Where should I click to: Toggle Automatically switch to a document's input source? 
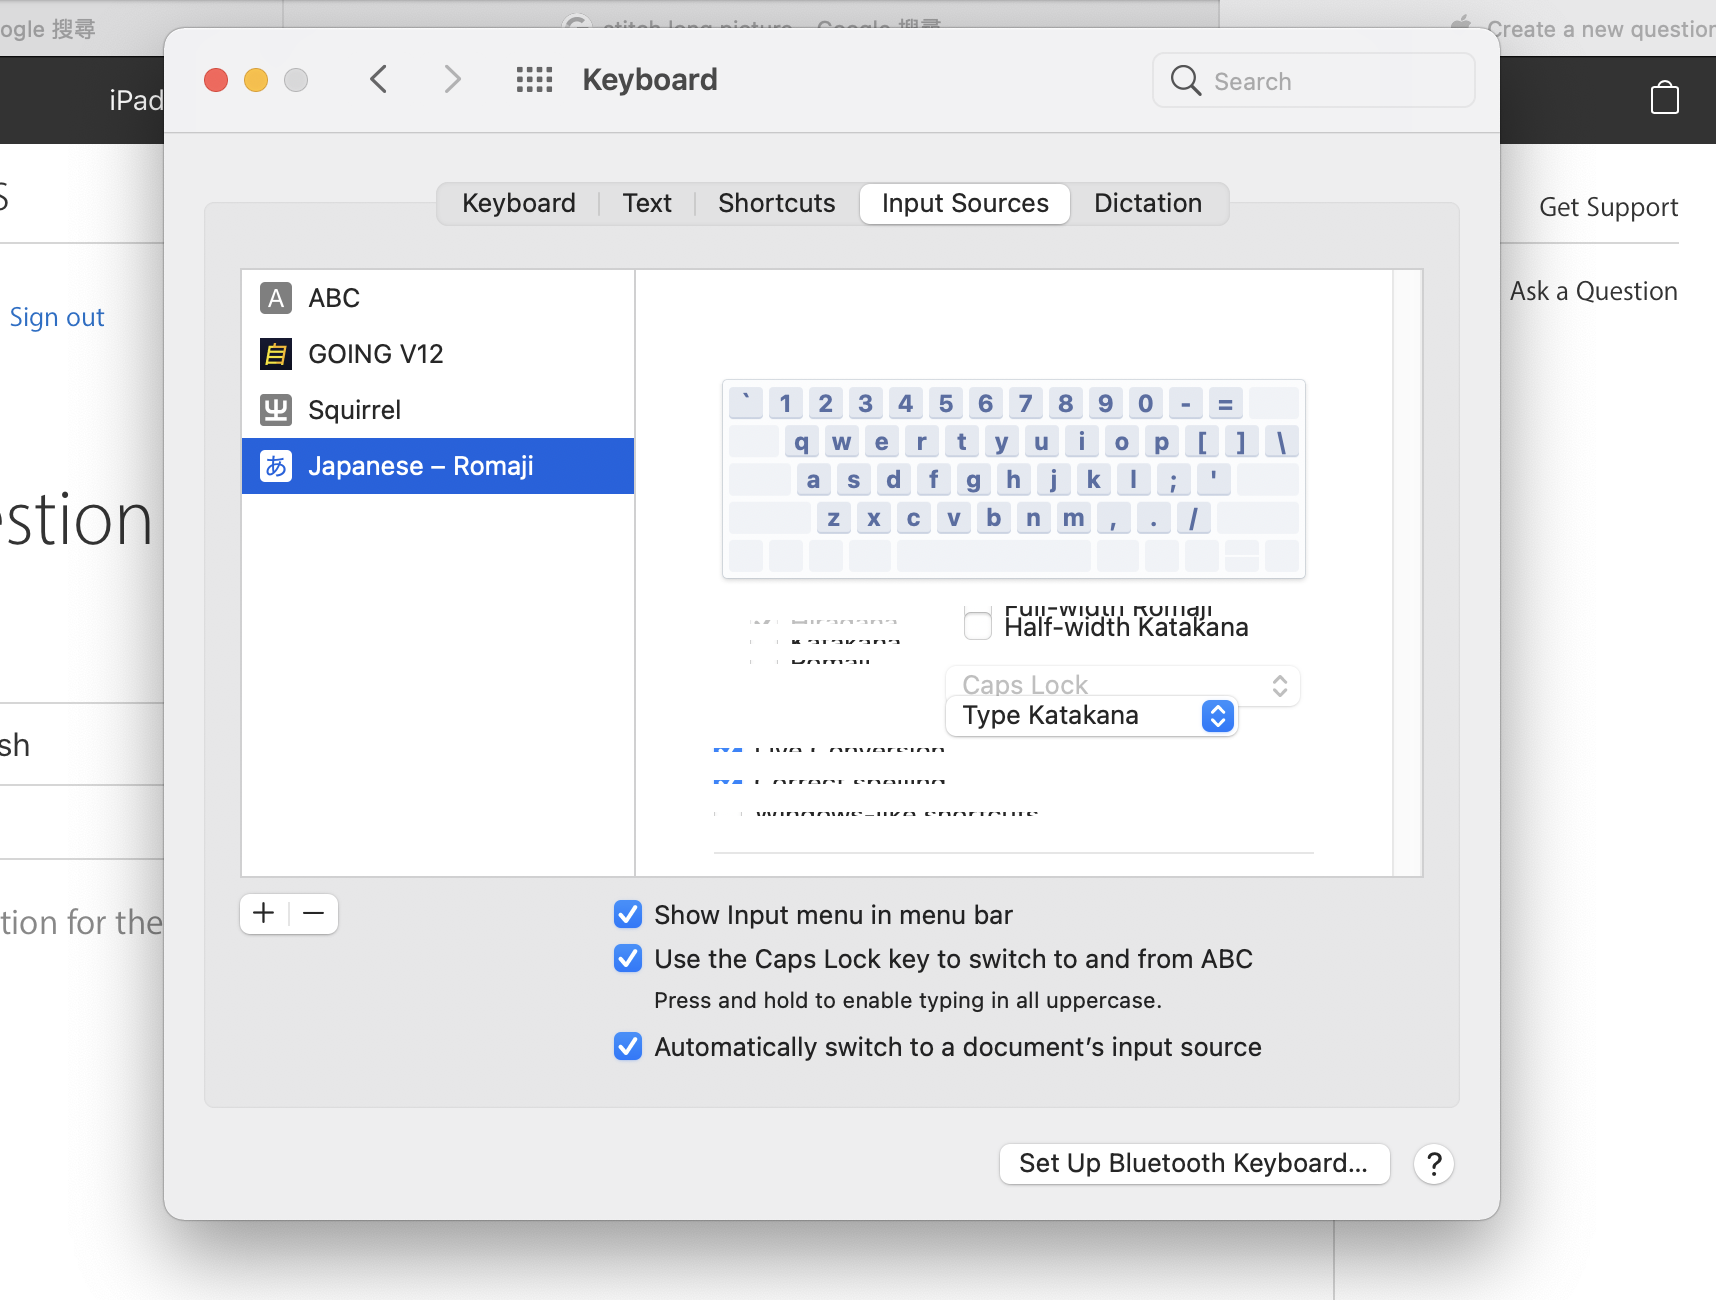coord(628,1046)
